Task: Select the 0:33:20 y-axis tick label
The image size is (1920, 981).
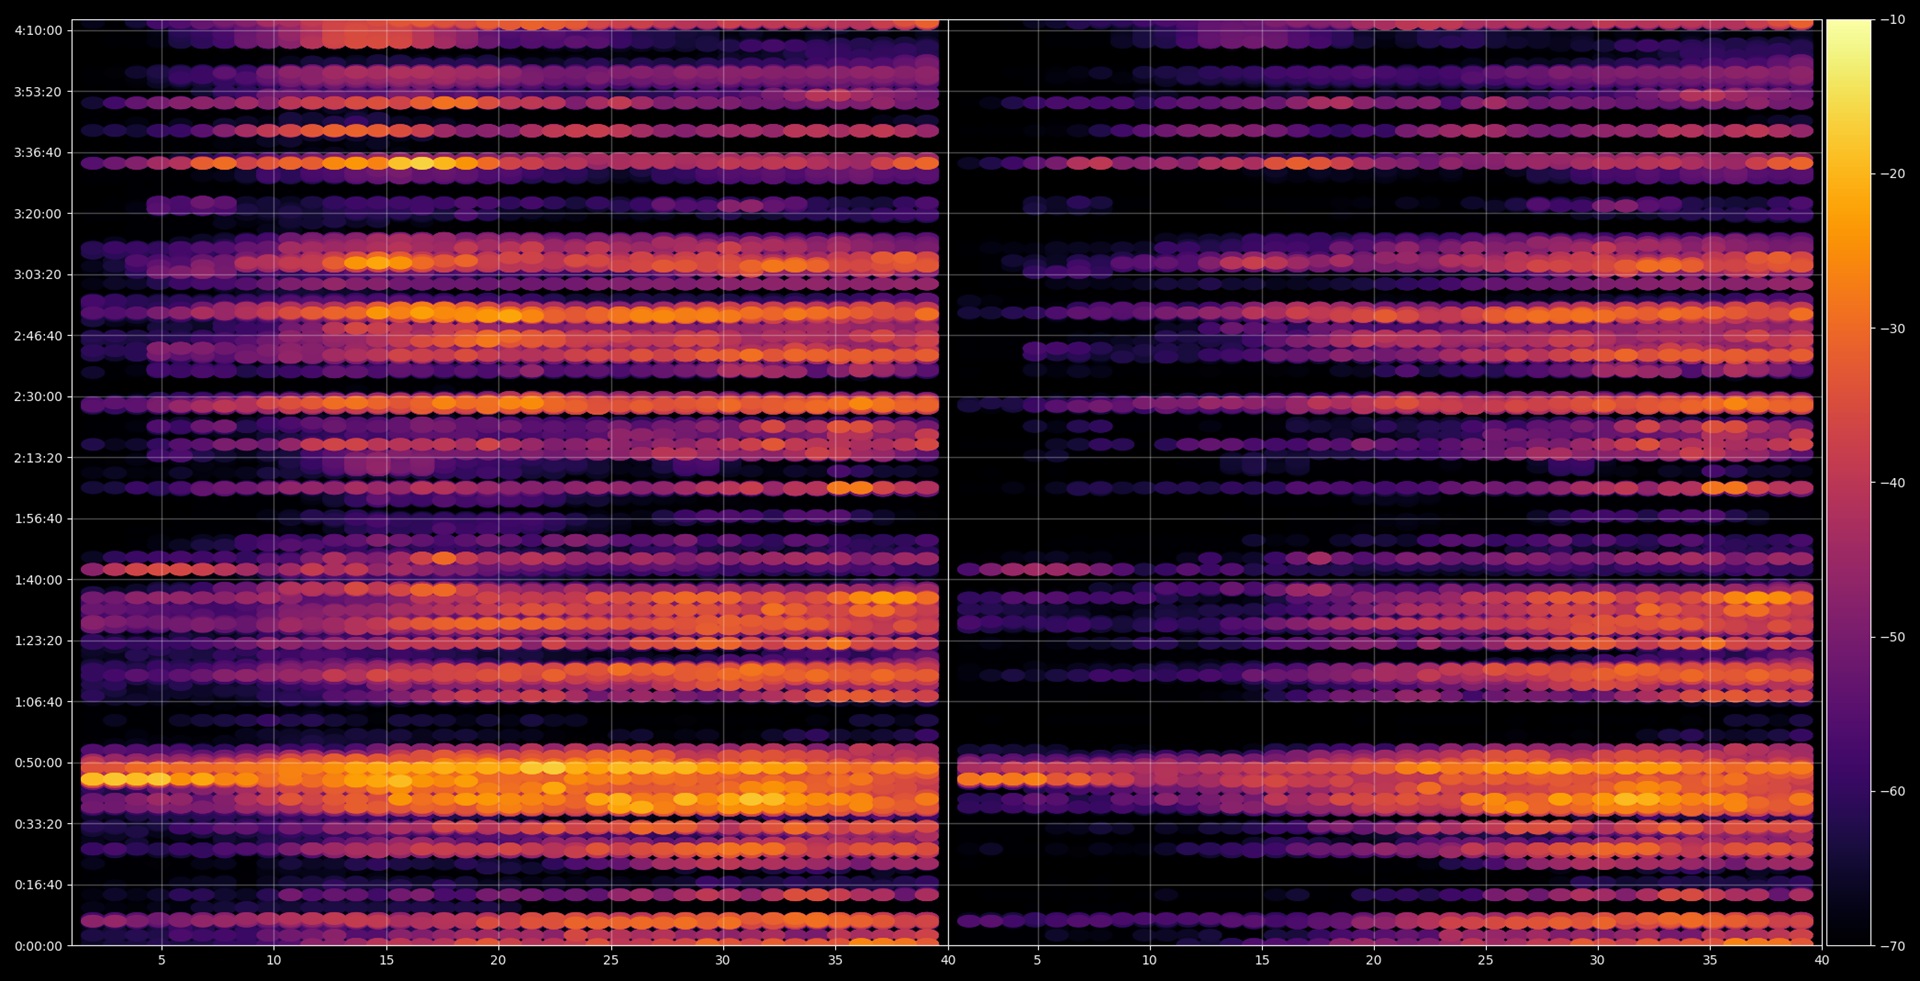Action: coord(38,825)
